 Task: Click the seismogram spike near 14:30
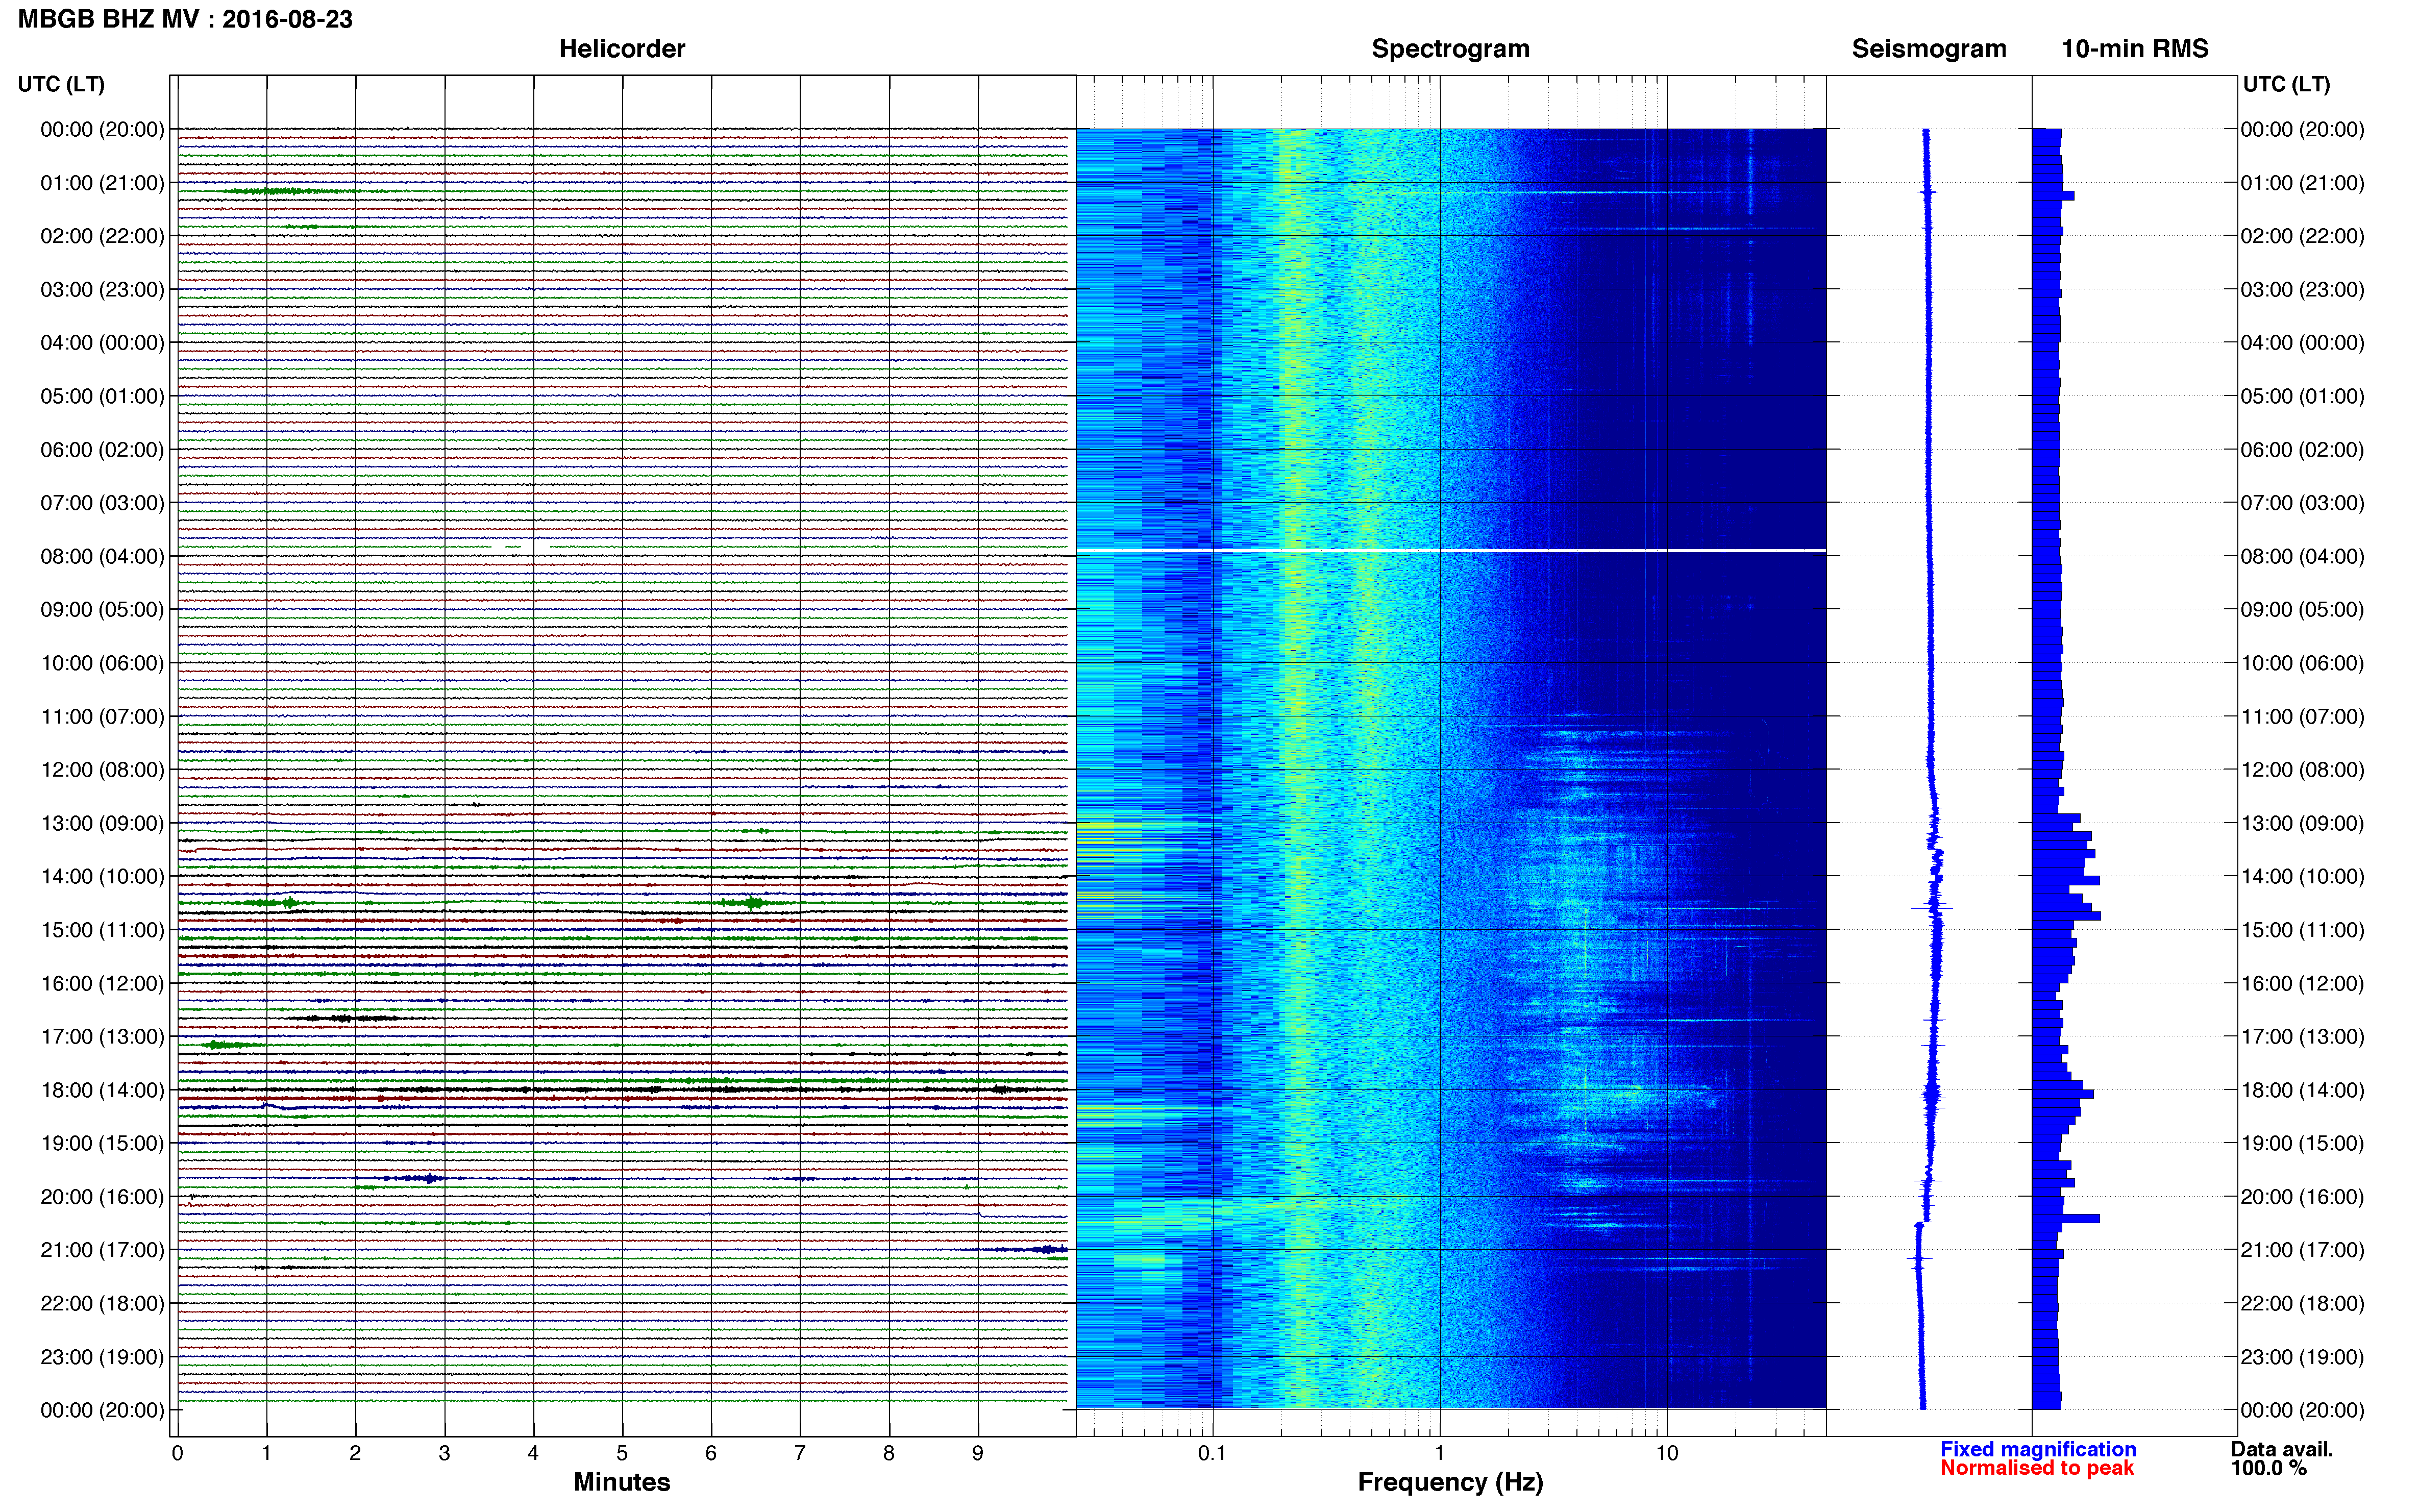pos(1932,907)
